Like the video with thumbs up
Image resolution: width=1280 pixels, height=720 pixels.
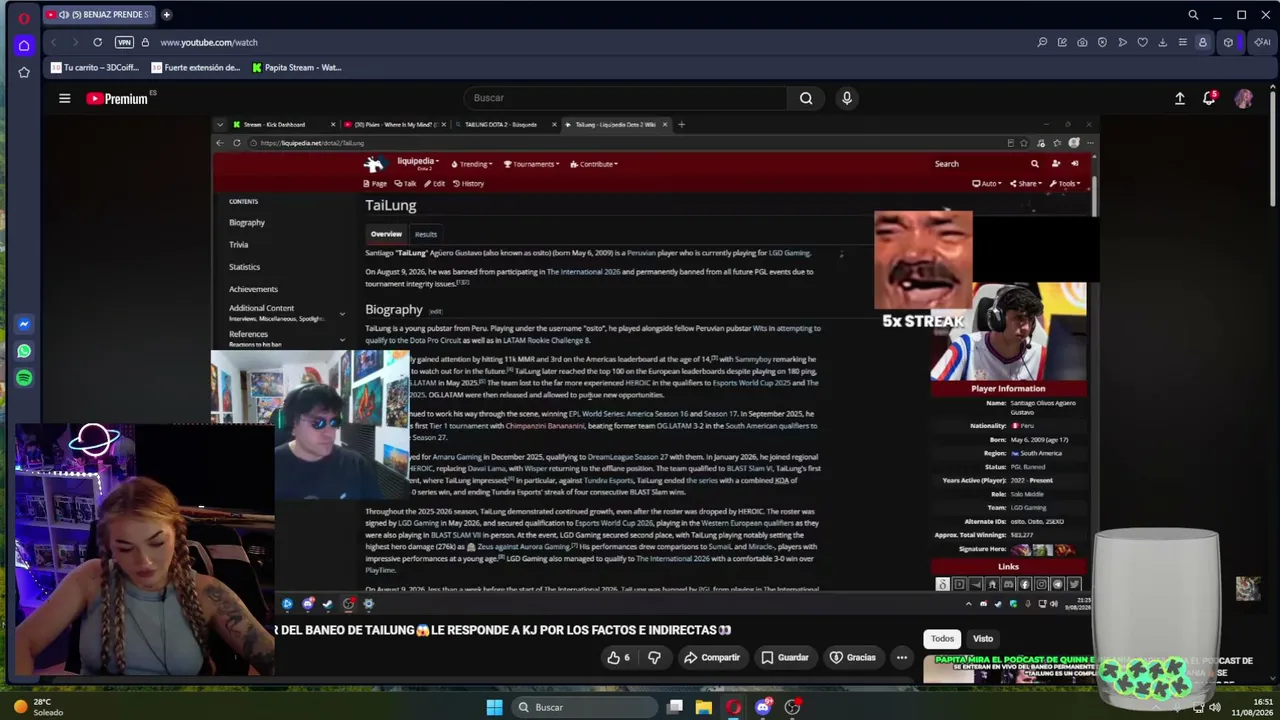click(x=619, y=657)
